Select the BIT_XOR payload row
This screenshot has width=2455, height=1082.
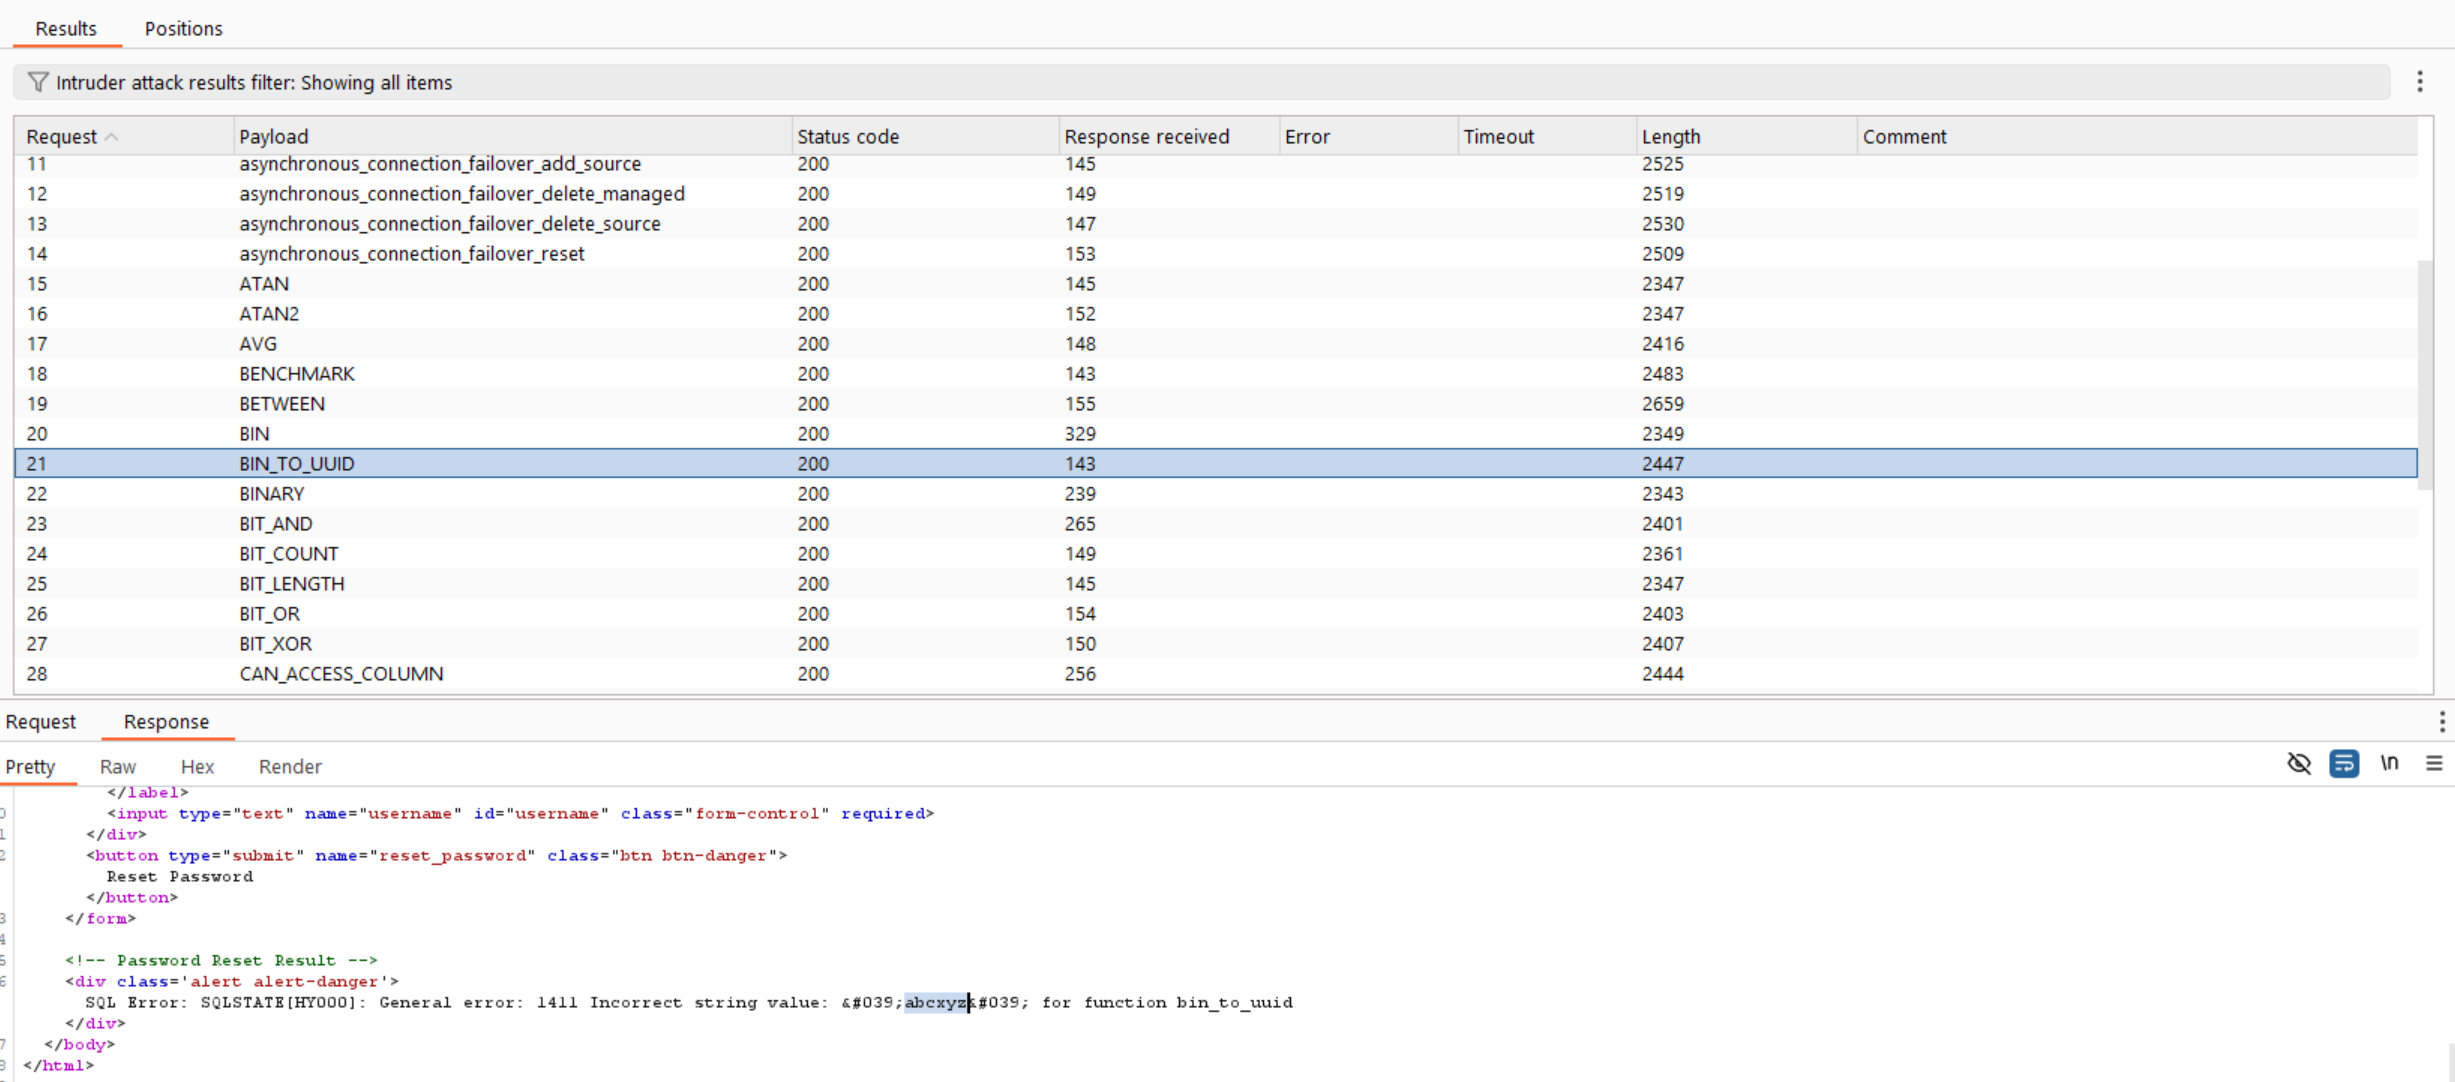coord(1216,643)
